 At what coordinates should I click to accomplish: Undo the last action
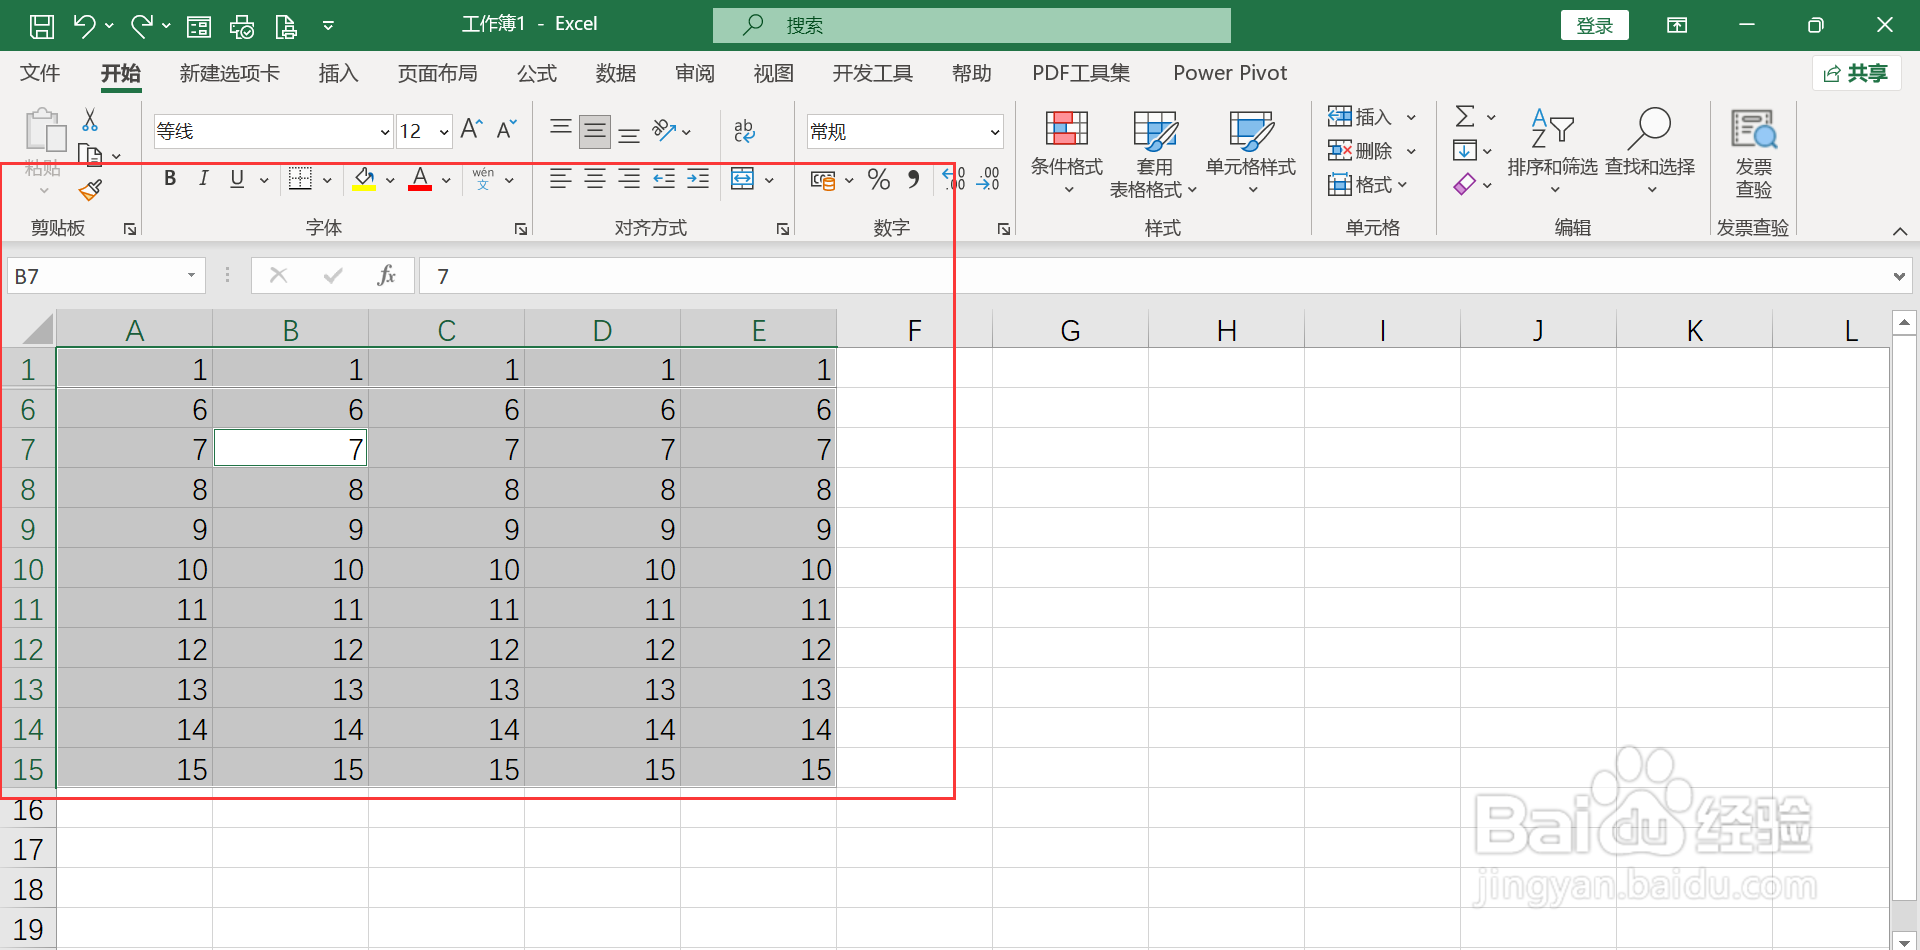84,26
